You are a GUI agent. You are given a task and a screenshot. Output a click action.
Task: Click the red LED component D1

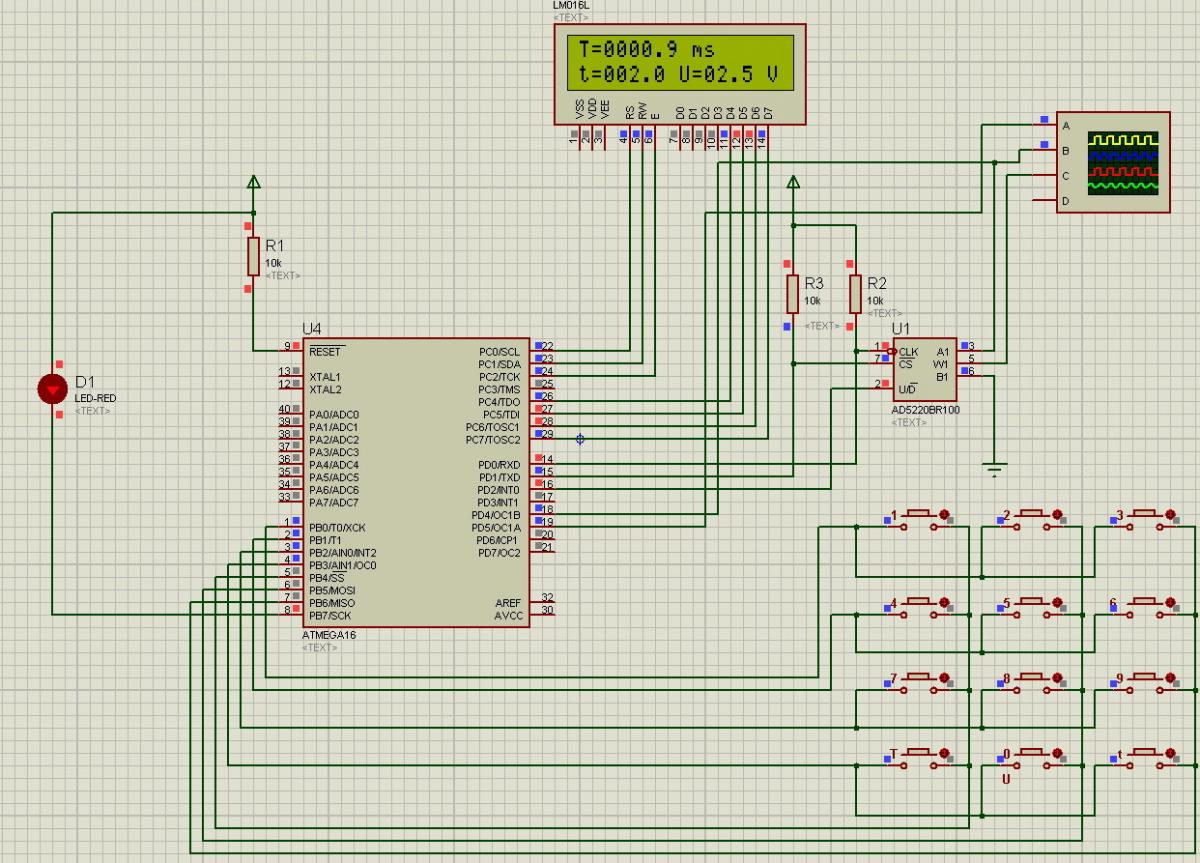coord(52,389)
